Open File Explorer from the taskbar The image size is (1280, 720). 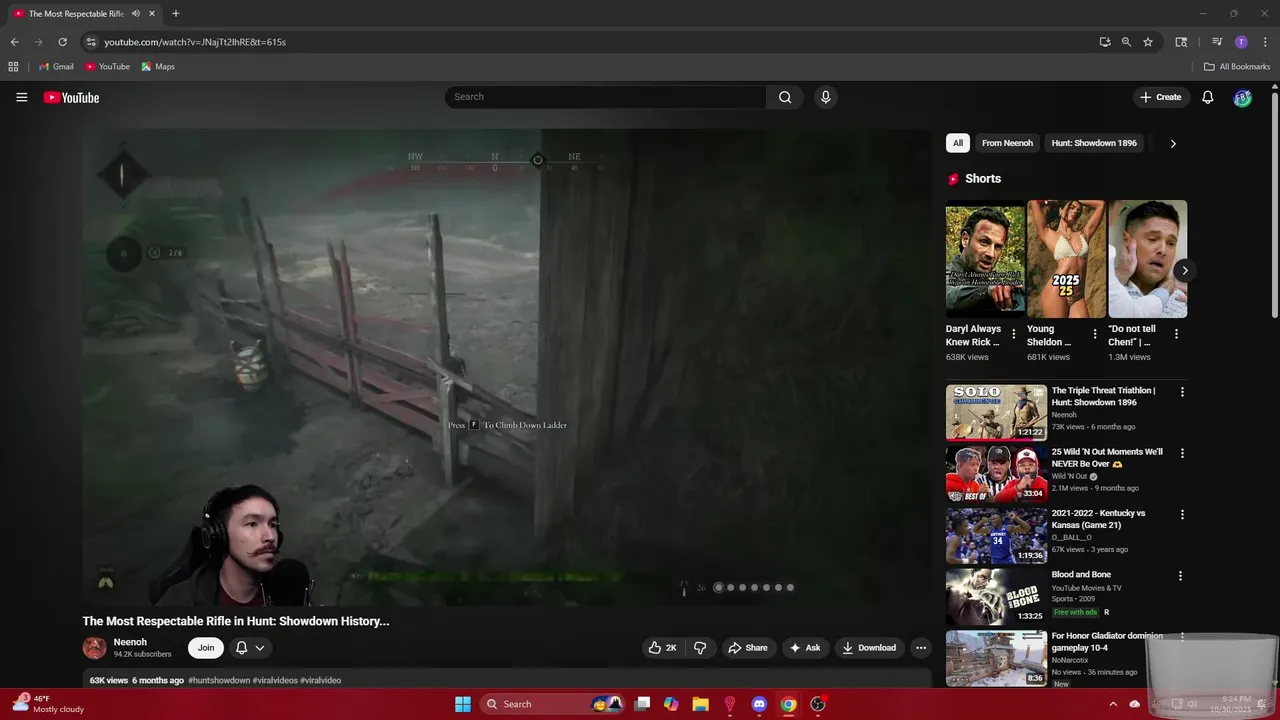(x=700, y=704)
